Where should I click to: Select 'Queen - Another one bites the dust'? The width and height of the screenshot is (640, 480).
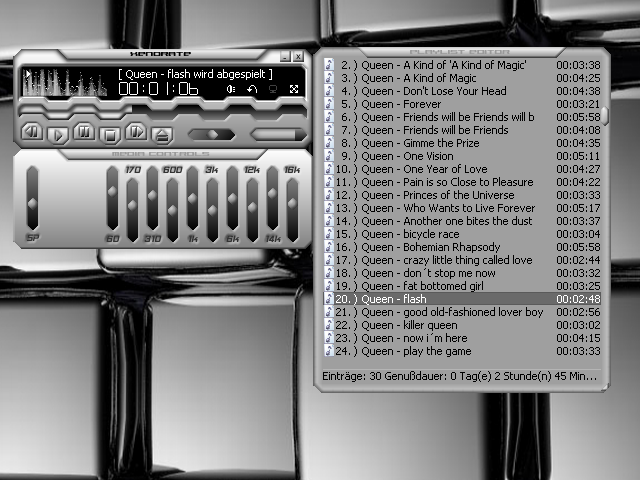(462, 221)
